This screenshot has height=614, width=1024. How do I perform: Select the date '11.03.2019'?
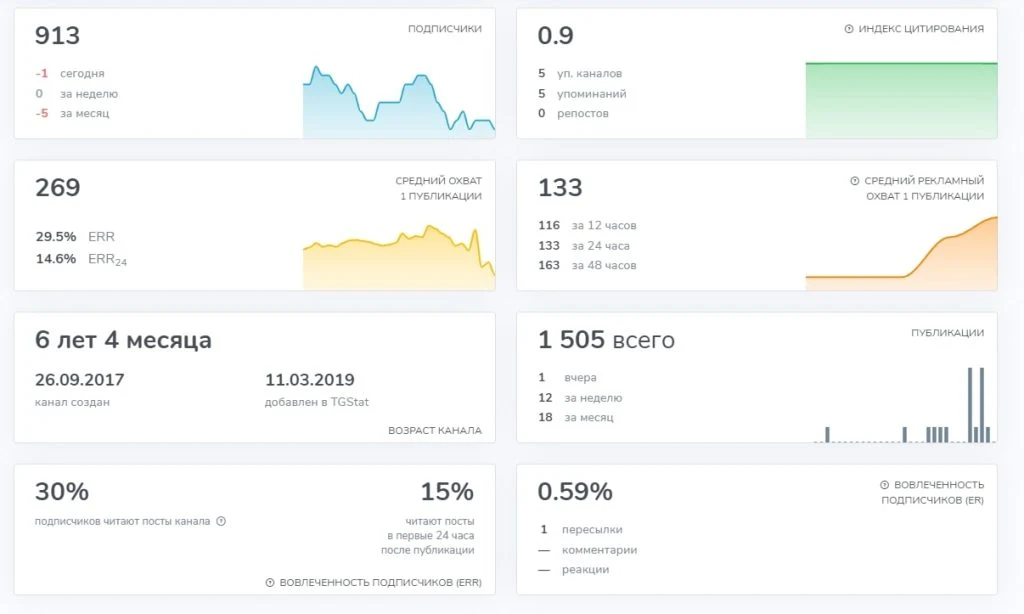tap(310, 380)
